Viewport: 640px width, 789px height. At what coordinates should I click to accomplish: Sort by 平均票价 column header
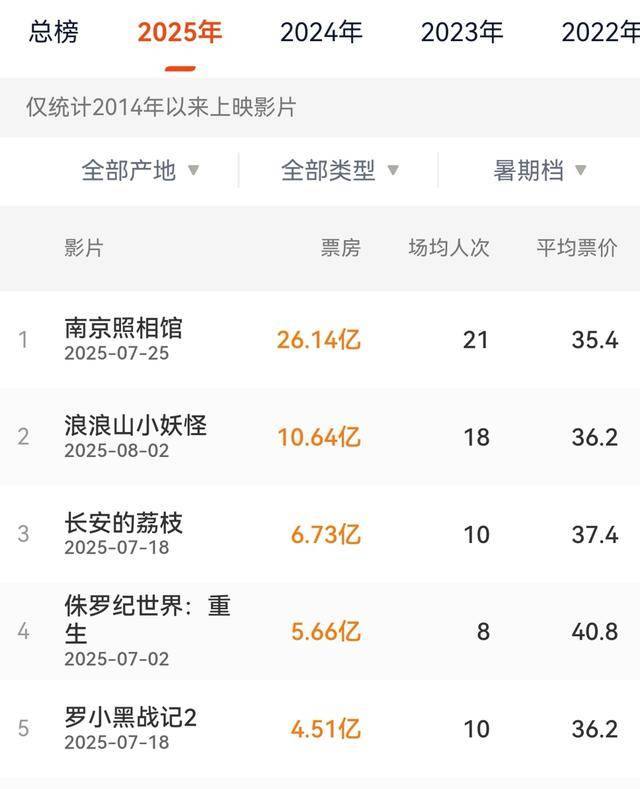point(577,249)
